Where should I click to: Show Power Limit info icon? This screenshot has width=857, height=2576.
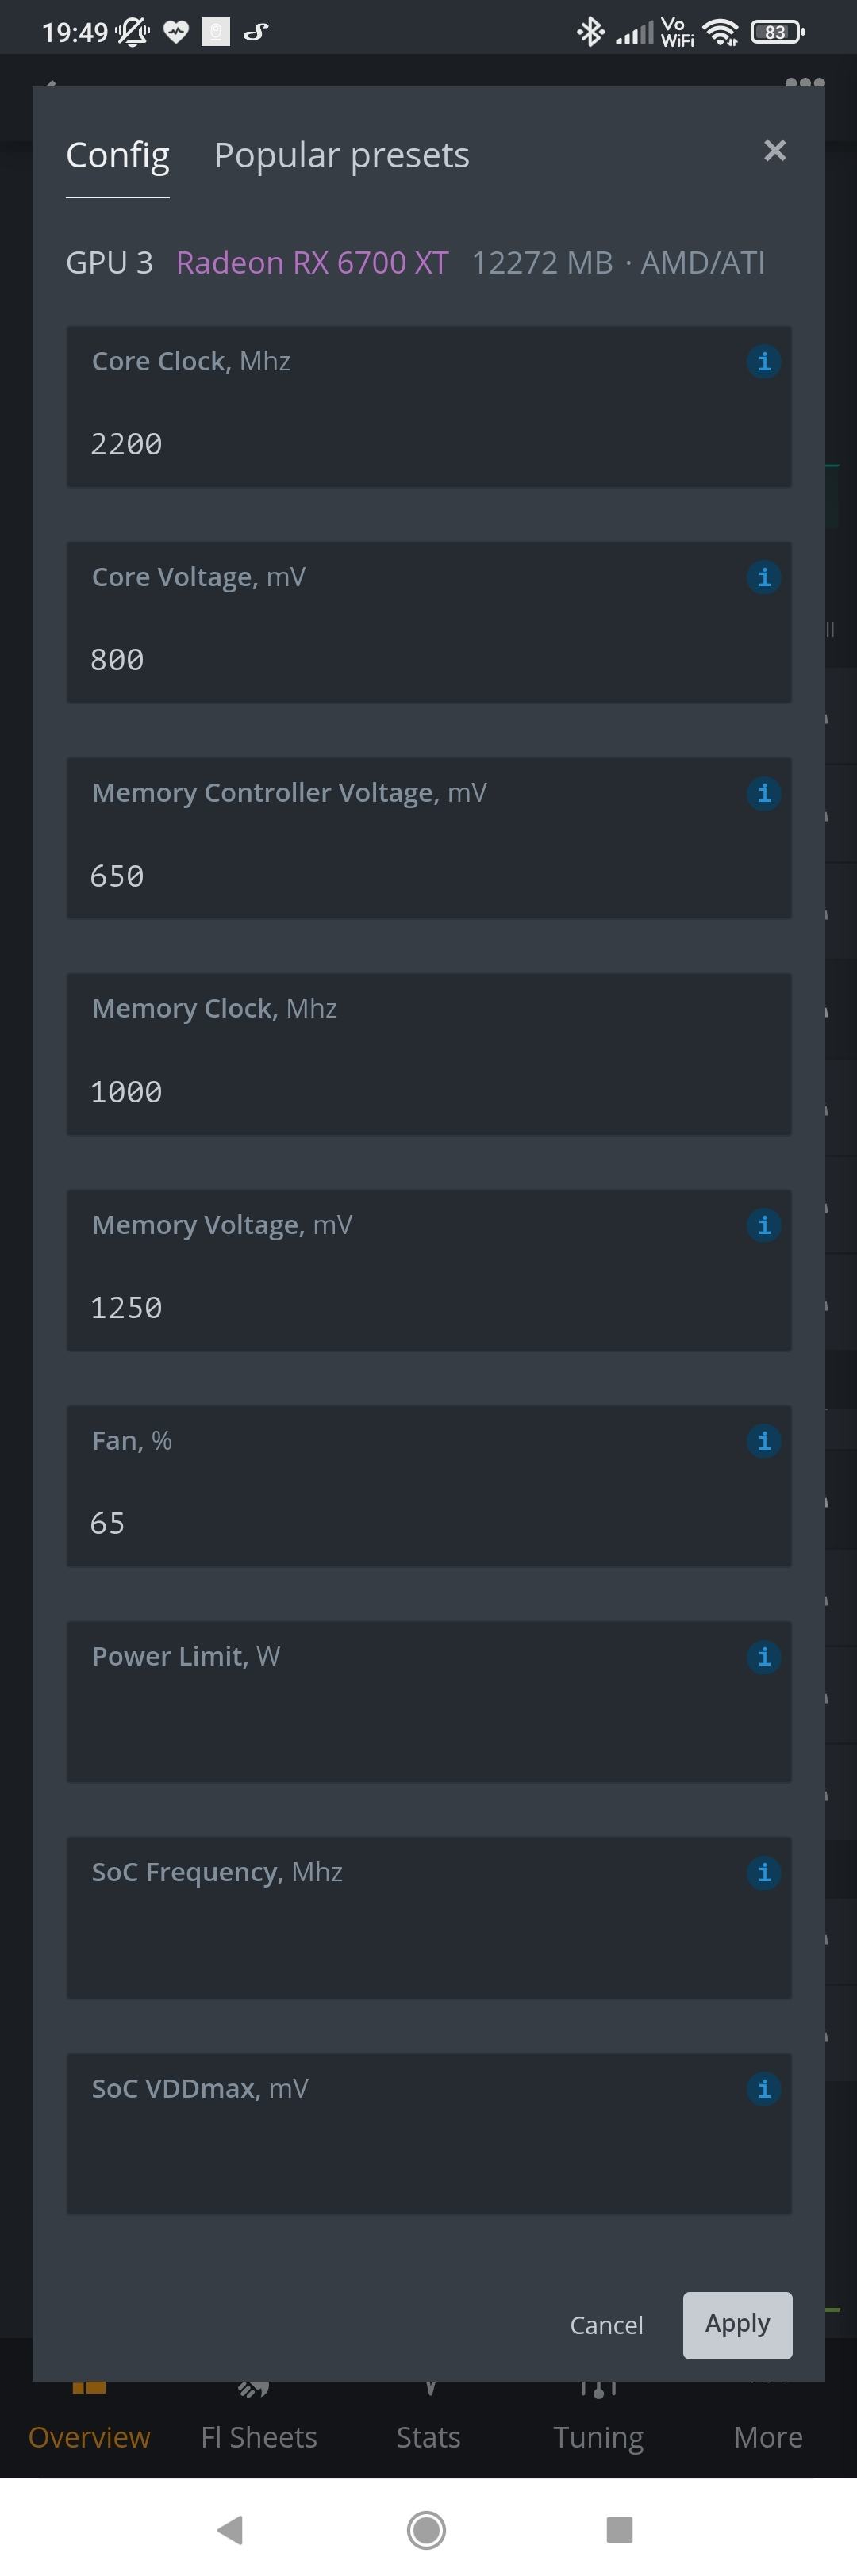(763, 1657)
